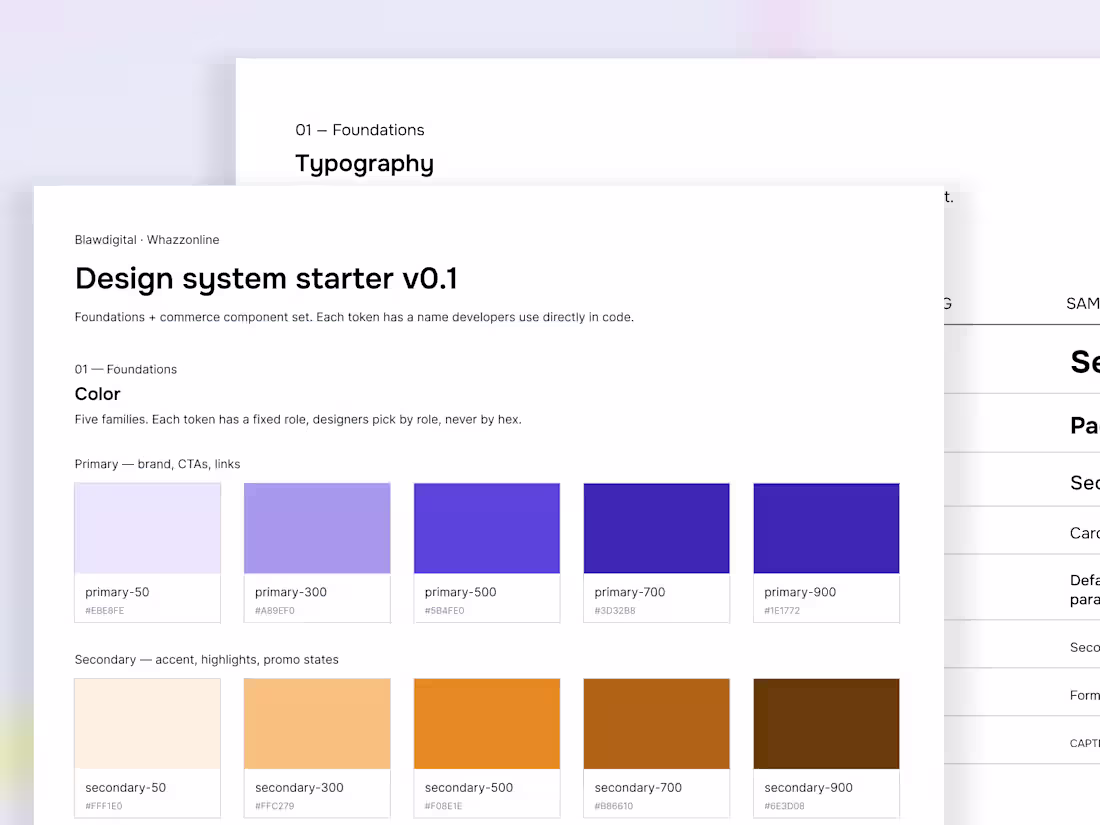Click the hex value under primary-50
Screen dimensions: 1100x825
pos(105,611)
